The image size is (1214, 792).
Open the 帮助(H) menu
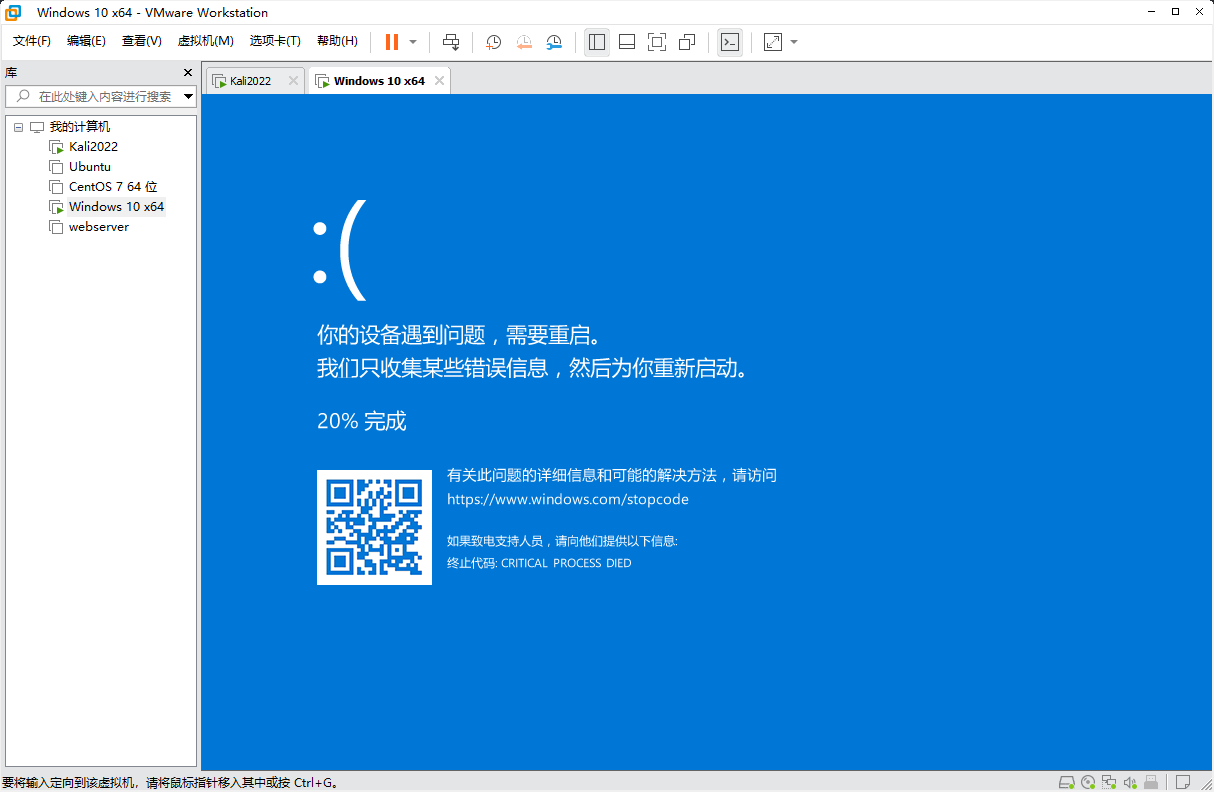337,41
